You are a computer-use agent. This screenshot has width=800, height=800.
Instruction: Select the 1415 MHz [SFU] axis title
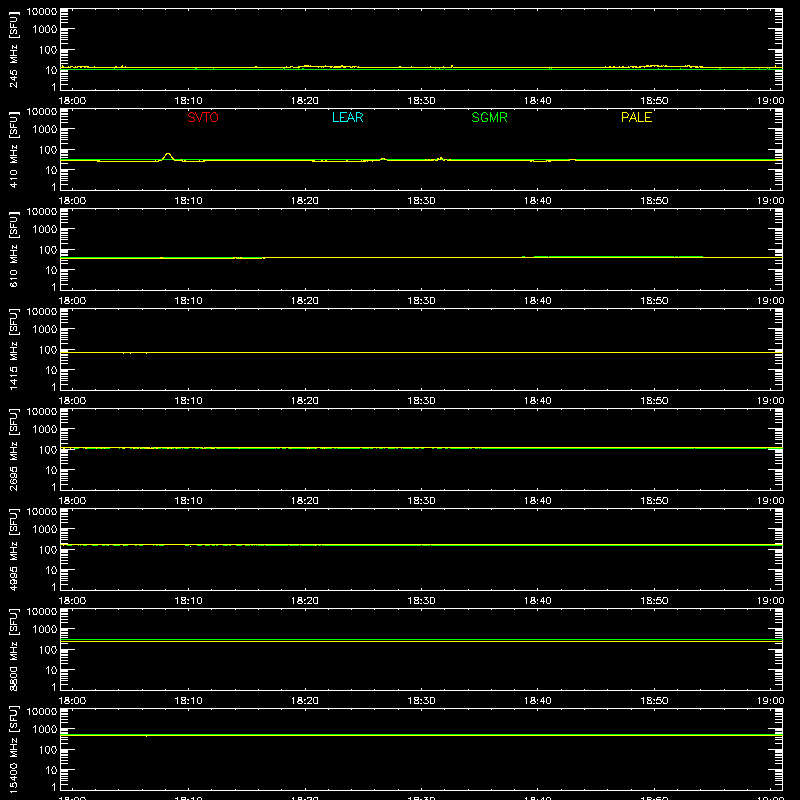[x=14, y=349]
